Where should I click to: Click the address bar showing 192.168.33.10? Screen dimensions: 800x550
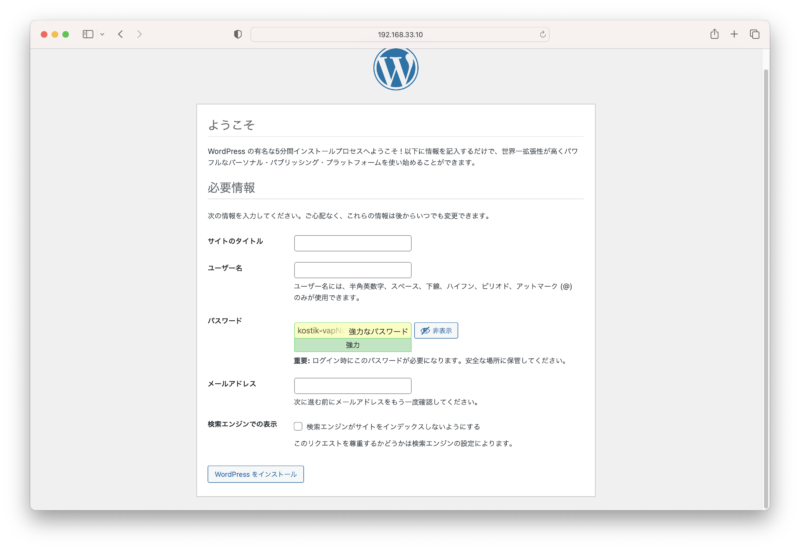pos(400,34)
